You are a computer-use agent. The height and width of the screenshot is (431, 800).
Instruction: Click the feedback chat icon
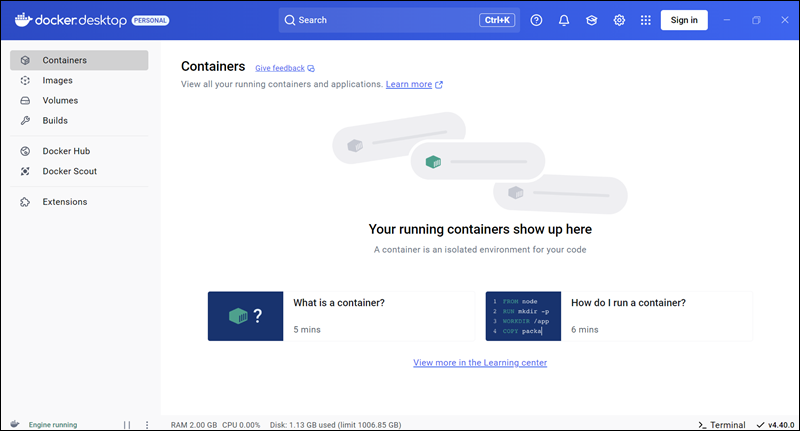[311, 68]
